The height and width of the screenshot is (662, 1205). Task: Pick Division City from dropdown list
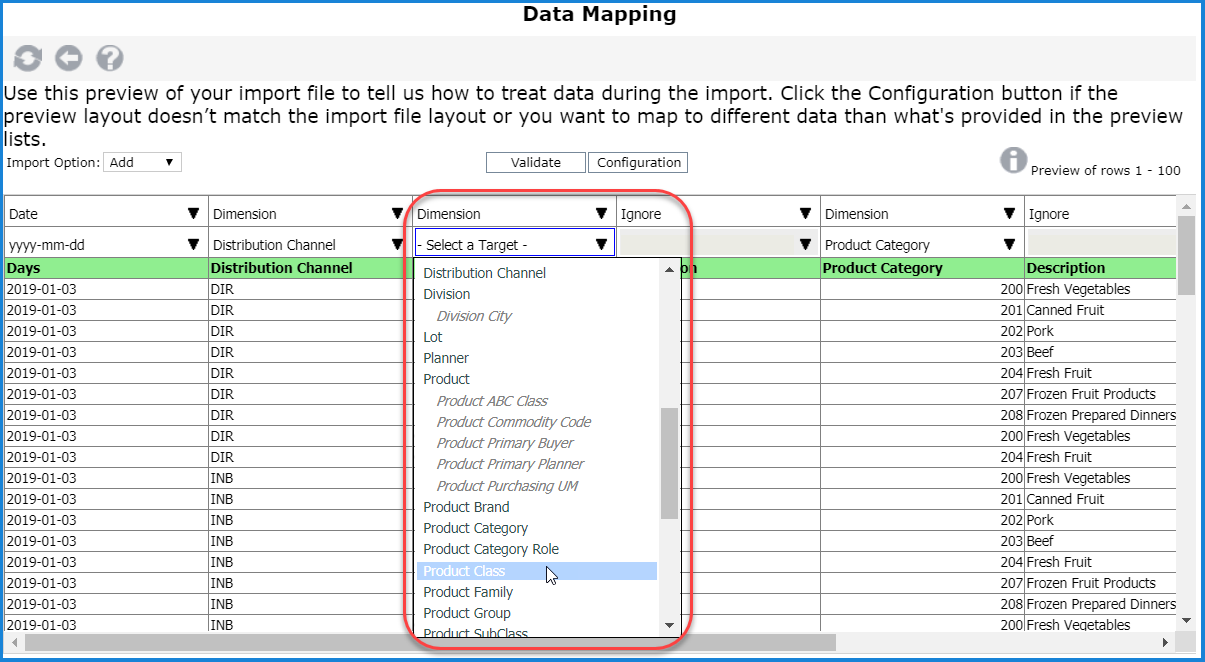tap(474, 316)
